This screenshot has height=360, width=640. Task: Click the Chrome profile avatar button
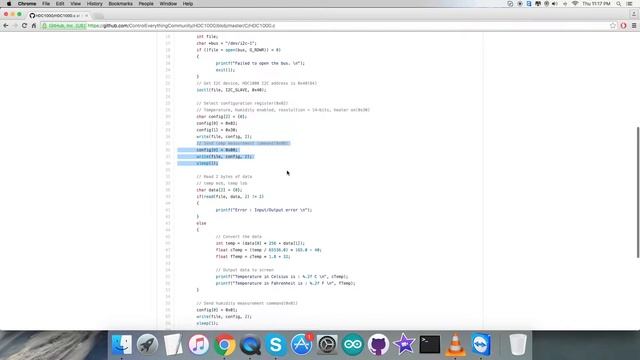(x=634, y=14)
